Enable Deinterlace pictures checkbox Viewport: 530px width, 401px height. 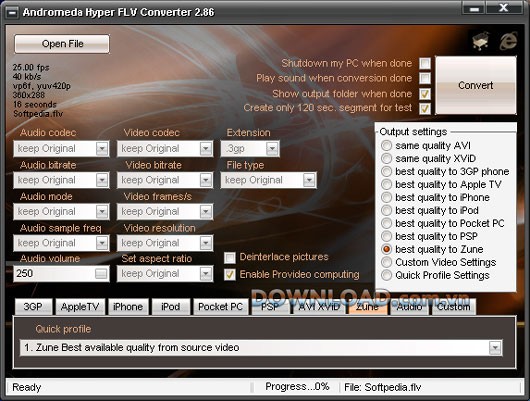230,258
